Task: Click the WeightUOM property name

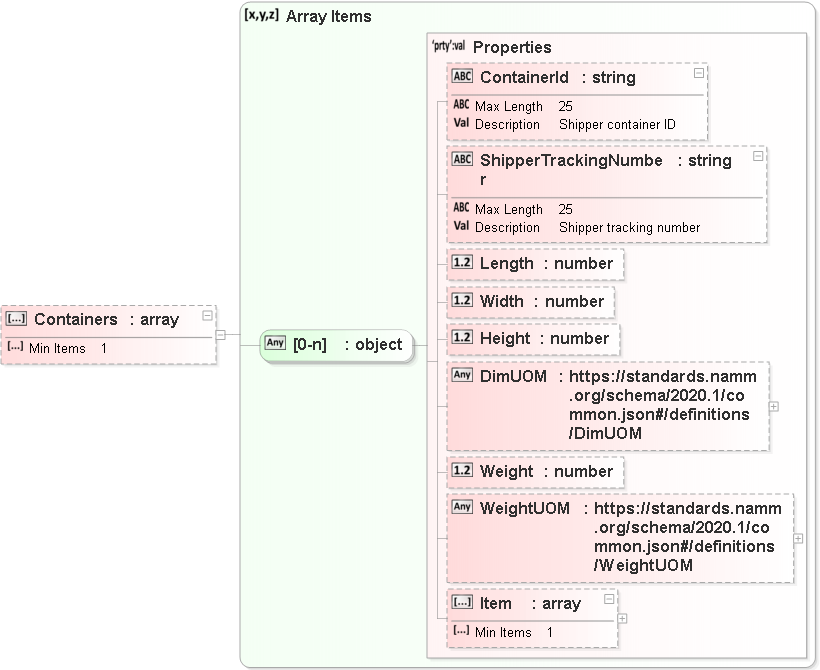Action: coord(525,508)
